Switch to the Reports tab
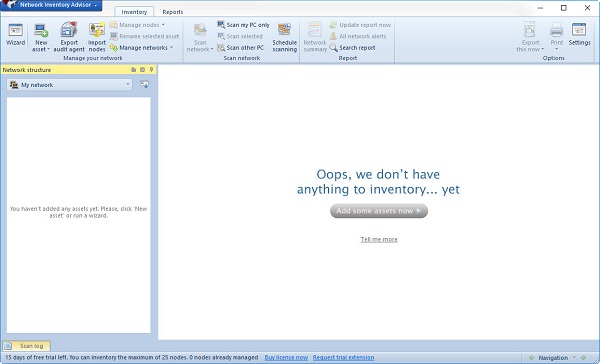Screen dimensions: 600x364 173,12
